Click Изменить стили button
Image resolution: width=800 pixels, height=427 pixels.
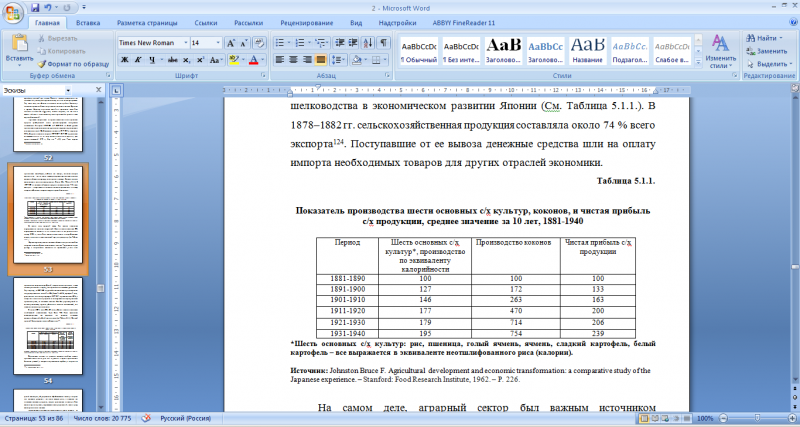coord(720,52)
